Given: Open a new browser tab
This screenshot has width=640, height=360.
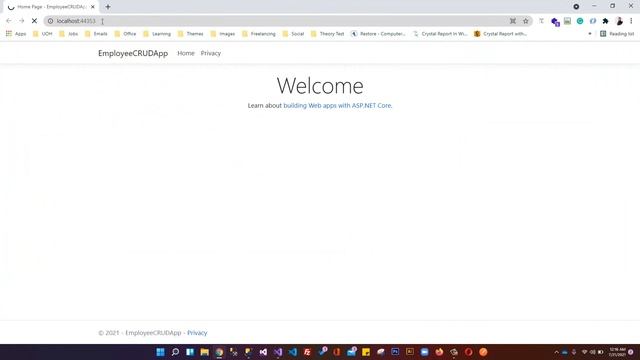Looking at the screenshot, I should click(108, 7).
